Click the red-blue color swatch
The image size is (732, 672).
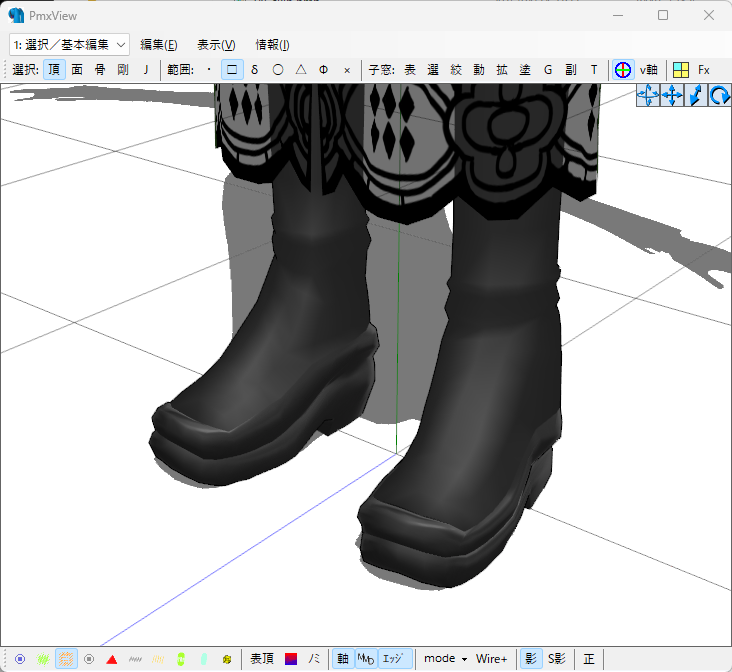click(x=291, y=659)
